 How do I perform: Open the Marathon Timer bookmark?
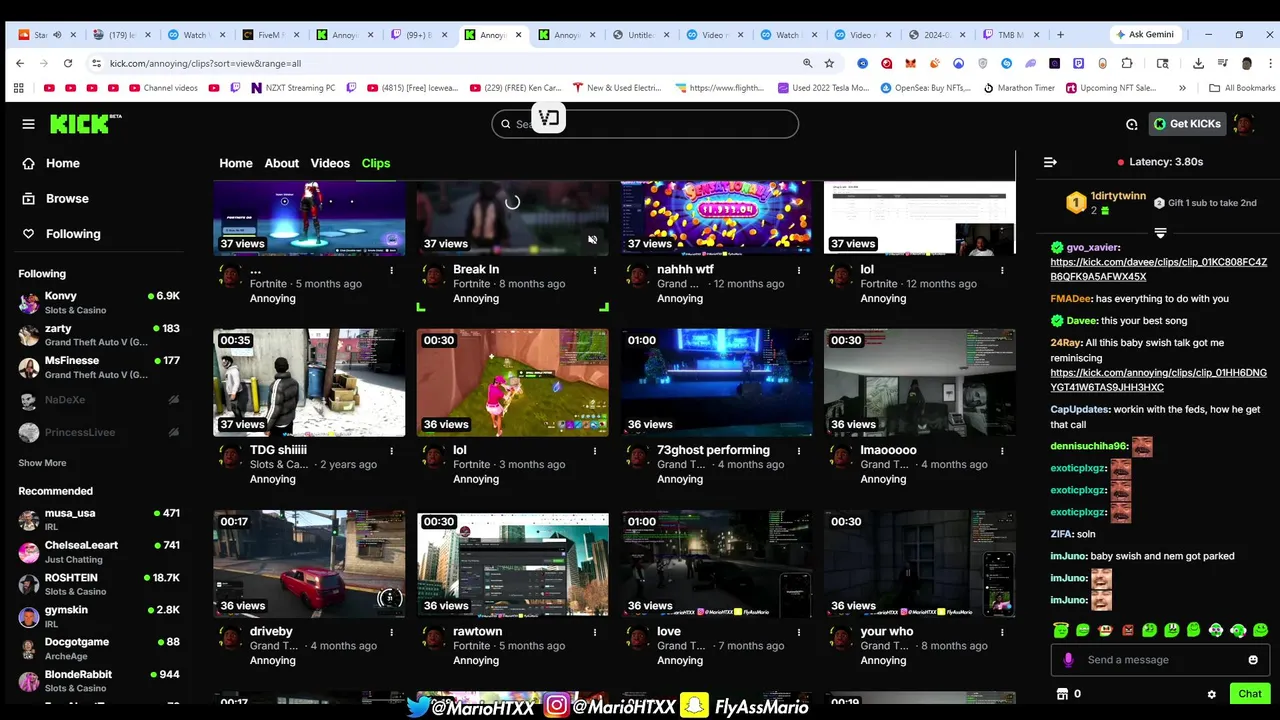tap(1018, 88)
